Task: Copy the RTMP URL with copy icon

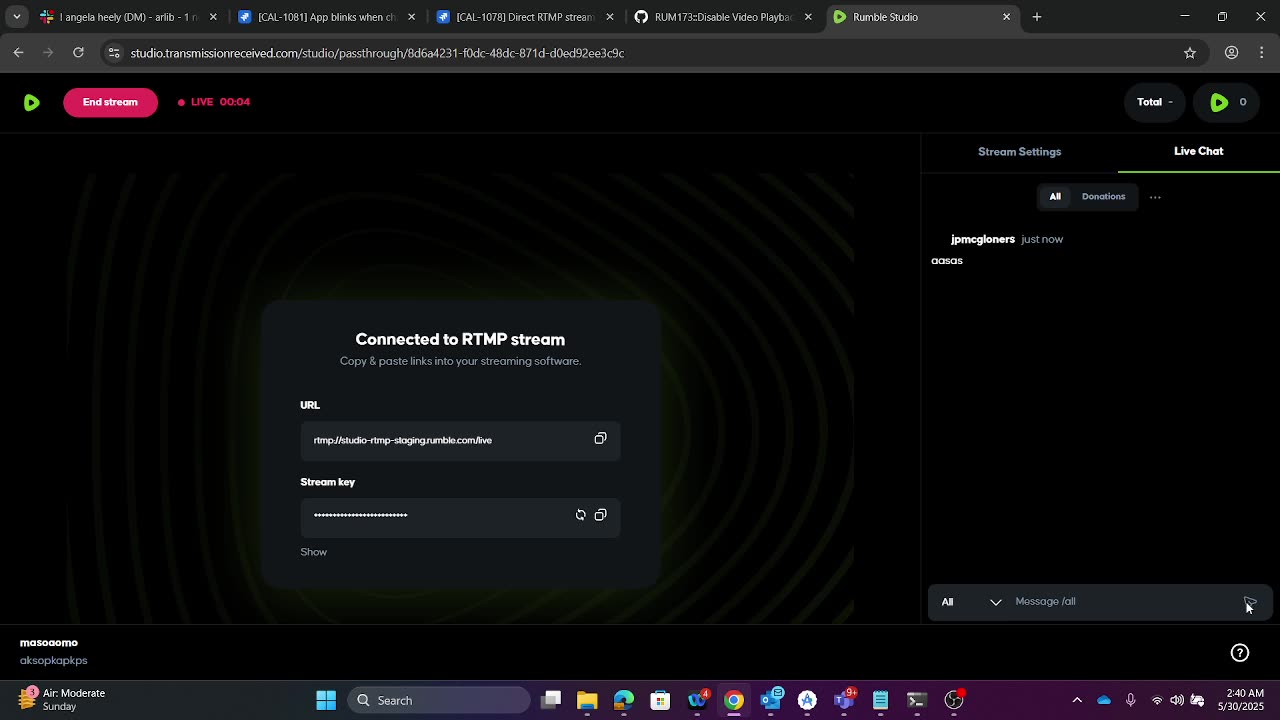Action: [x=600, y=439]
